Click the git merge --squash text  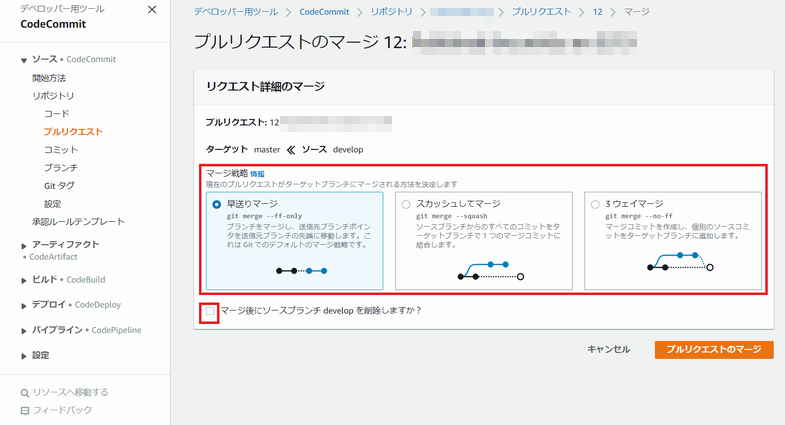(452, 216)
